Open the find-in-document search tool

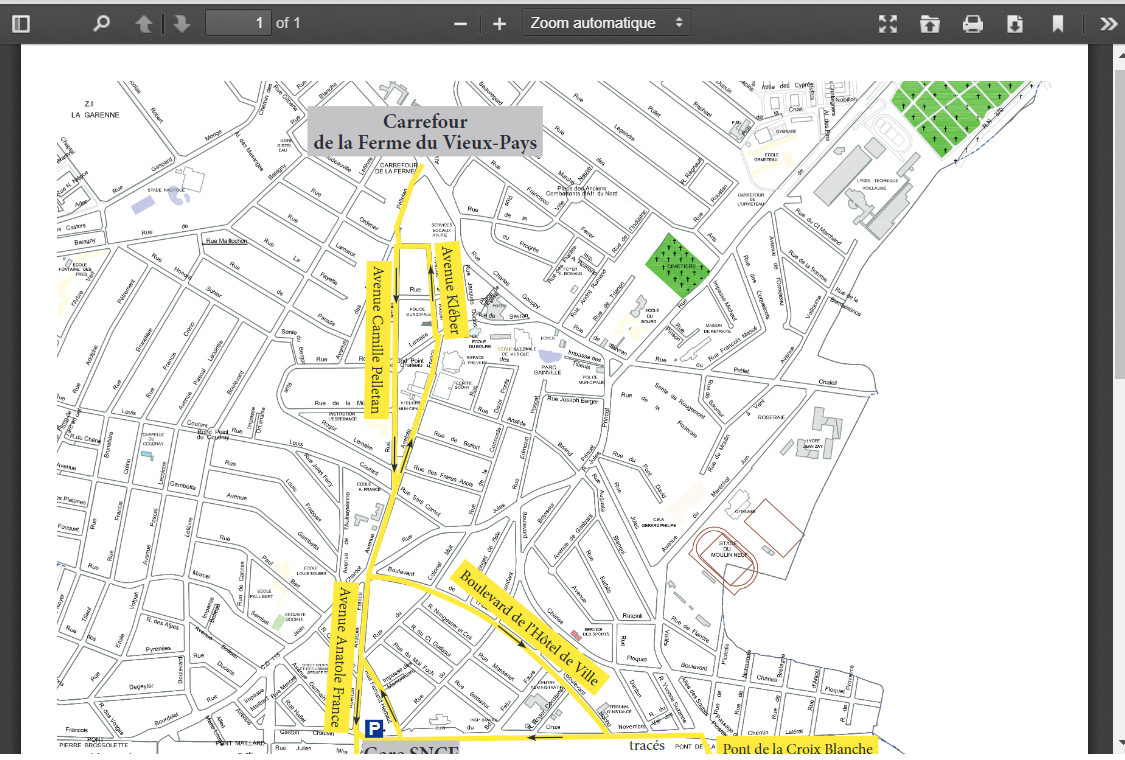[x=100, y=23]
